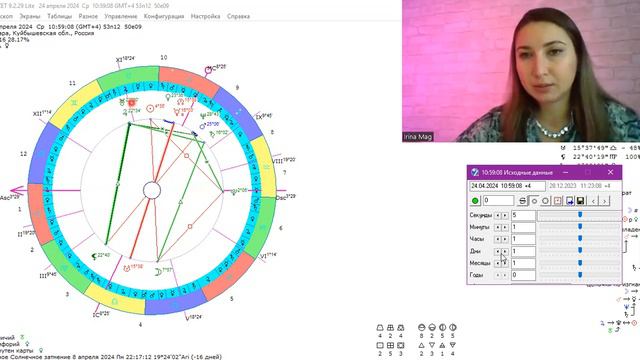Click the upper hemisphere statistic icon
This screenshot has height=360, width=640.
[x=422, y=328]
